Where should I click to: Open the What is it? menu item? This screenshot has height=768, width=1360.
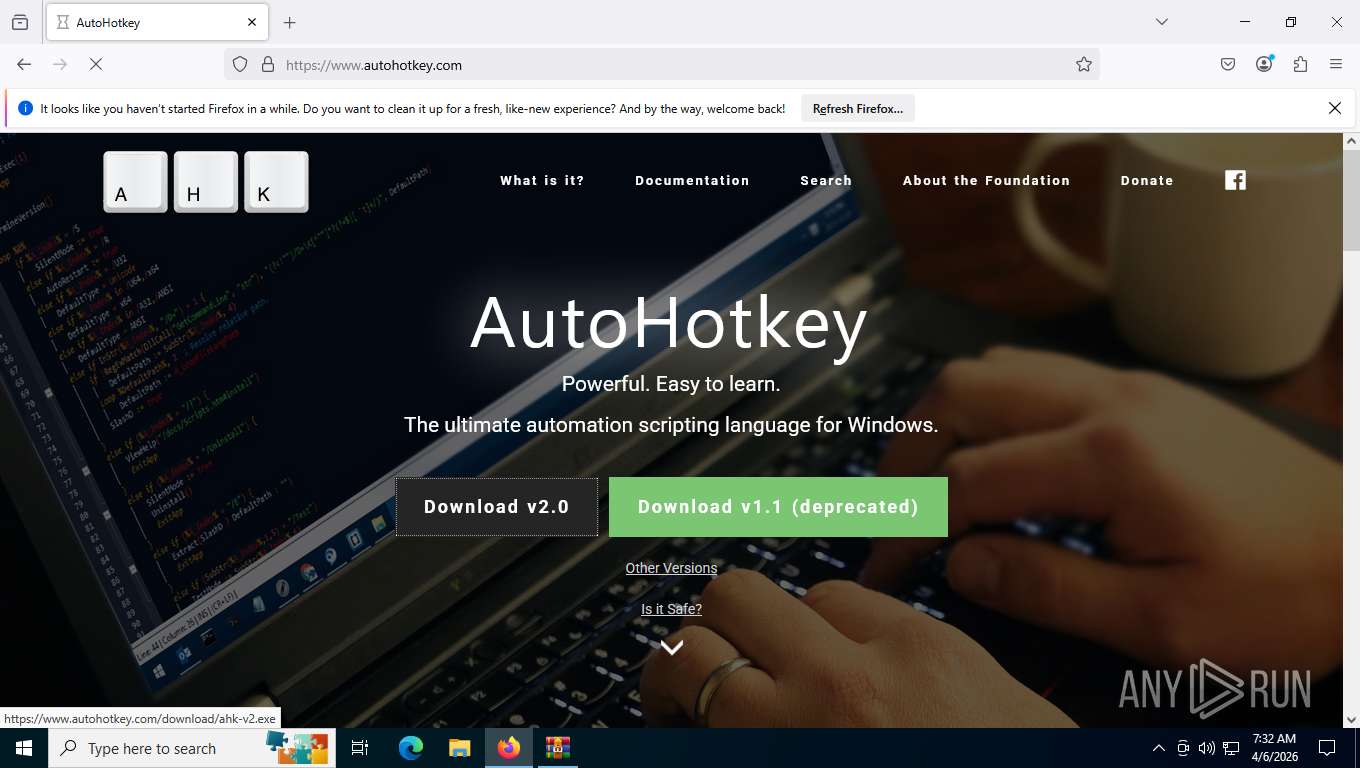(x=542, y=181)
